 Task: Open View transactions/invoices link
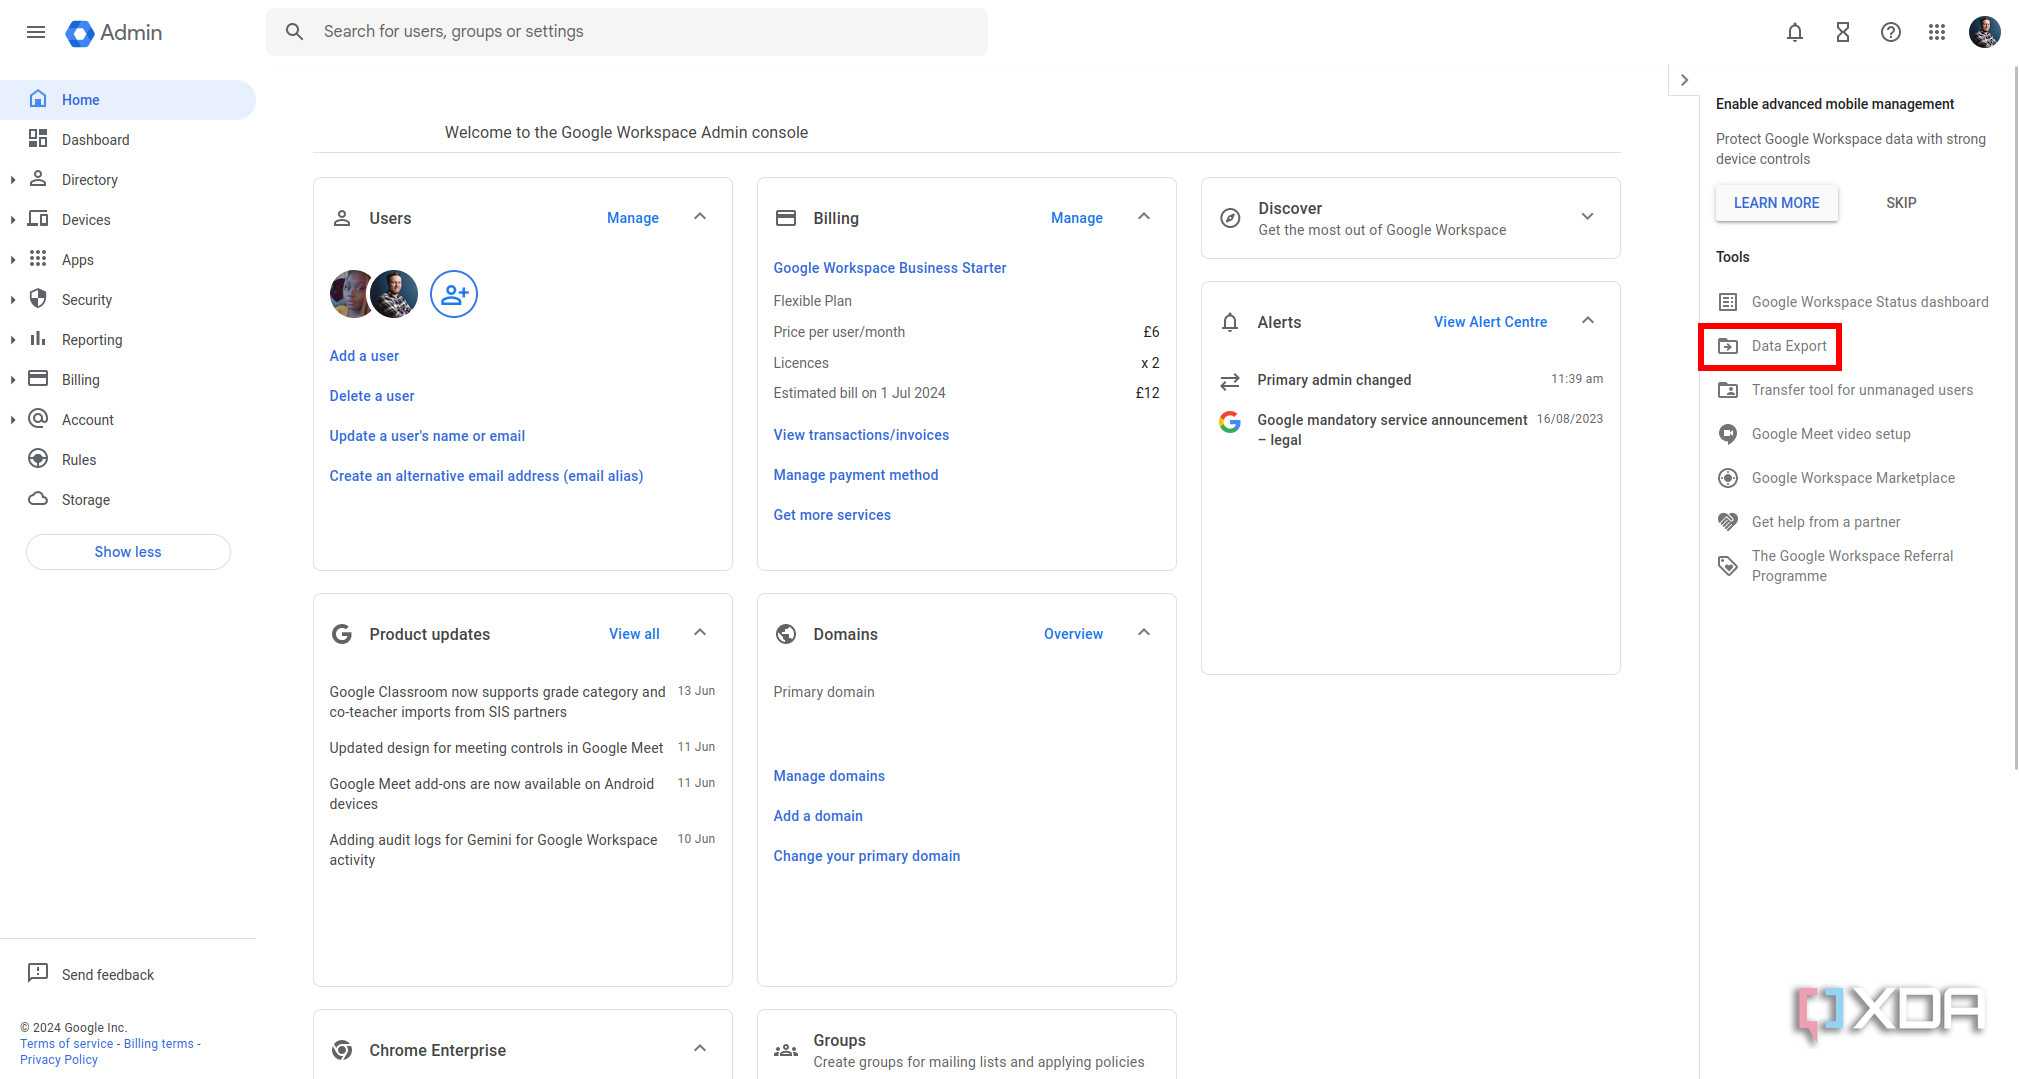(861, 435)
